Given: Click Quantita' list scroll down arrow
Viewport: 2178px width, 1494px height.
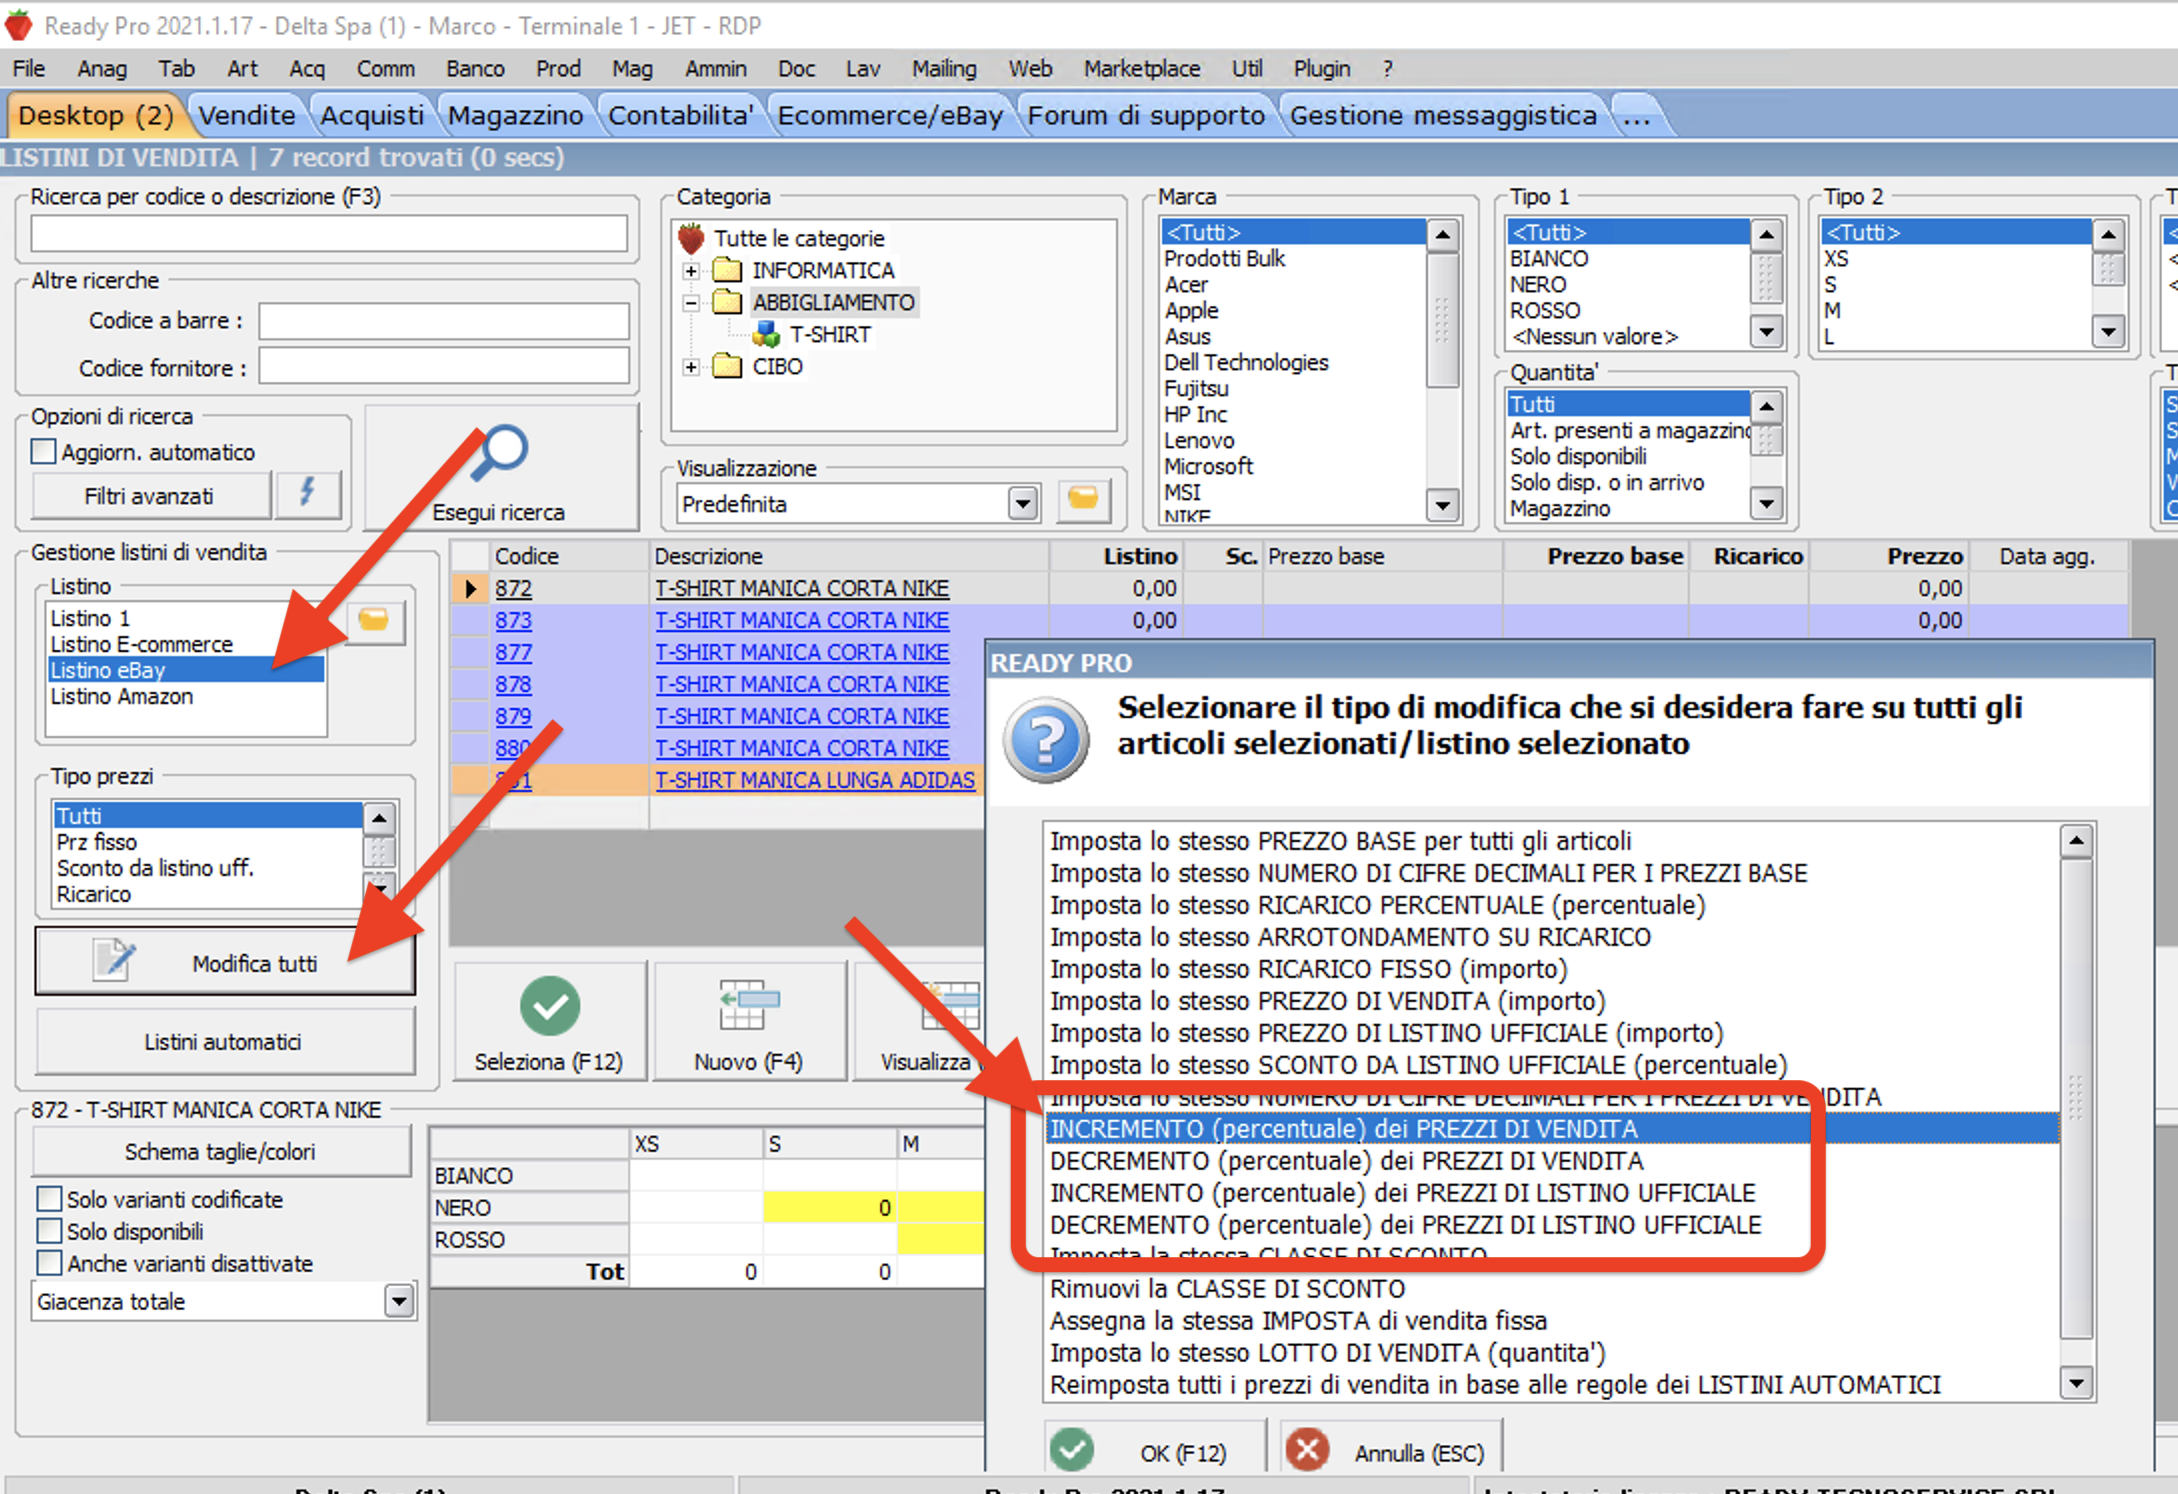Looking at the screenshot, I should pyautogui.click(x=1767, y=503).
